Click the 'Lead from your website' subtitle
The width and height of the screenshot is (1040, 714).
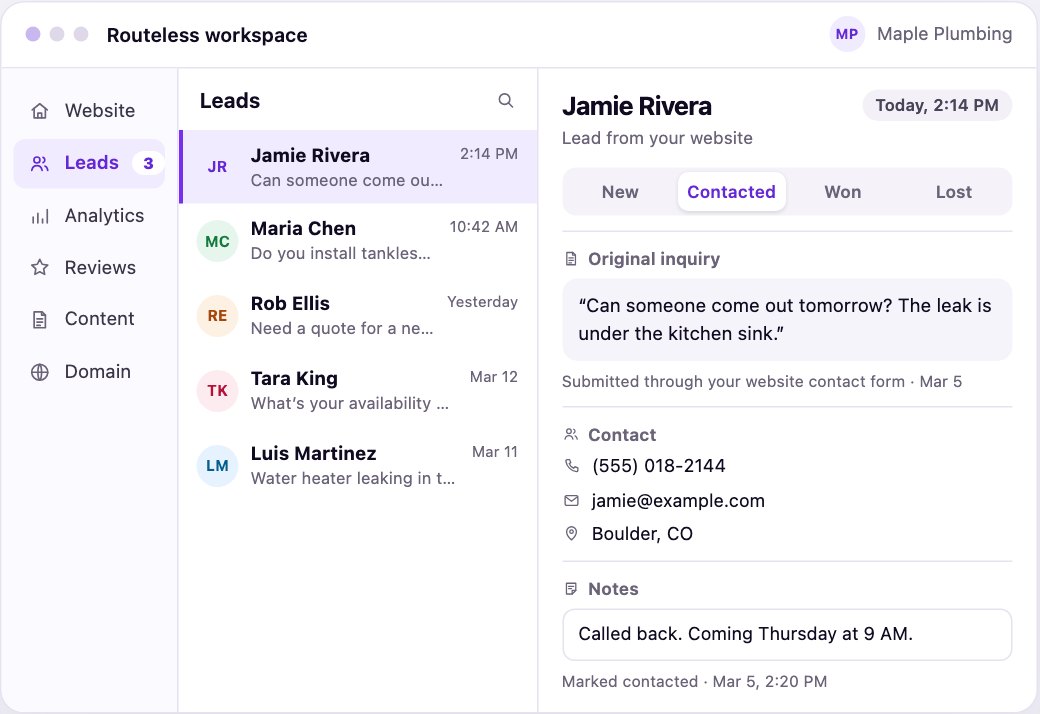point(657,138)
